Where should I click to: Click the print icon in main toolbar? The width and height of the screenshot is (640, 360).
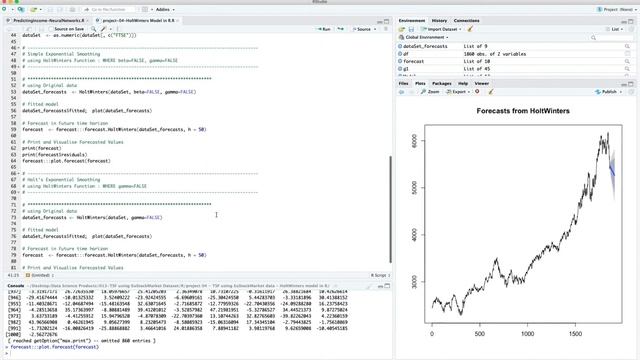(72, 9)
